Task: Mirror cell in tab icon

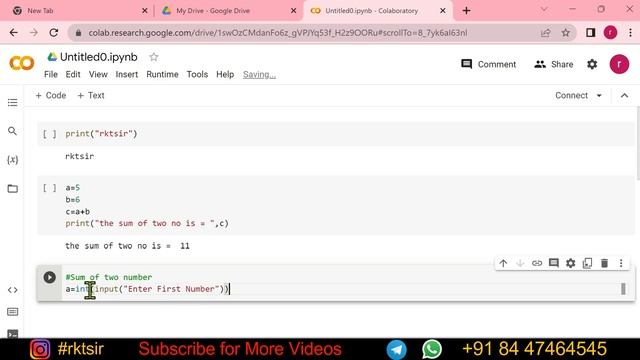Action: (587, 263)
